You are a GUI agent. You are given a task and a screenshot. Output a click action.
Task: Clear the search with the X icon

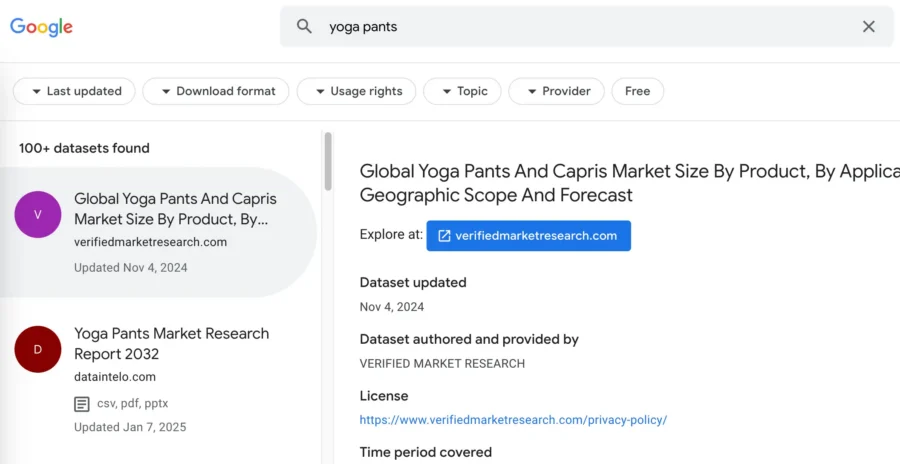[868, 27]
